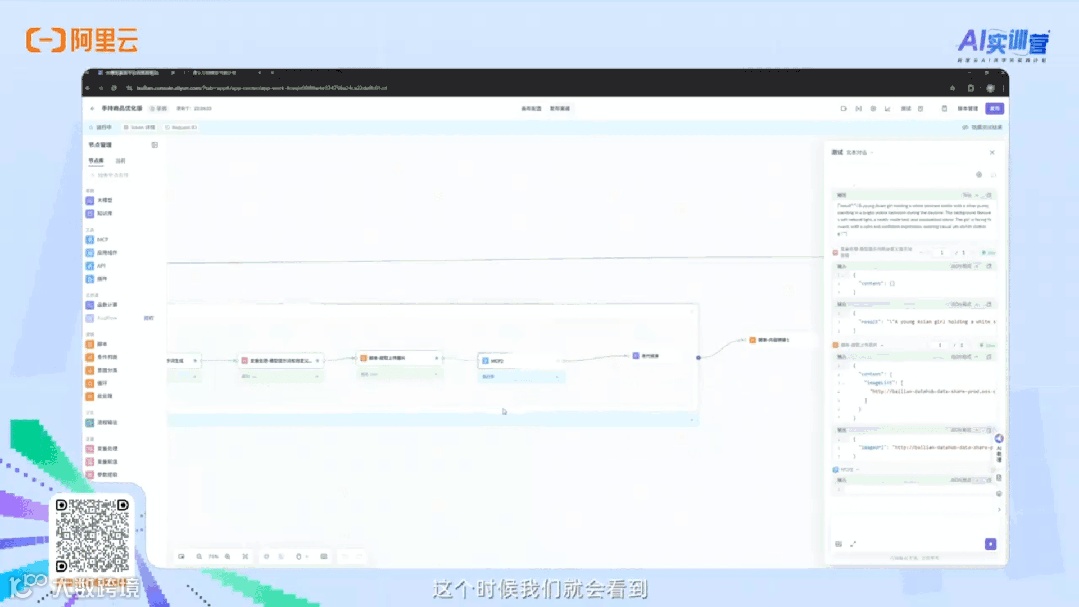
Task: Zoom out the workflow canvas
Action: point(199,557)
